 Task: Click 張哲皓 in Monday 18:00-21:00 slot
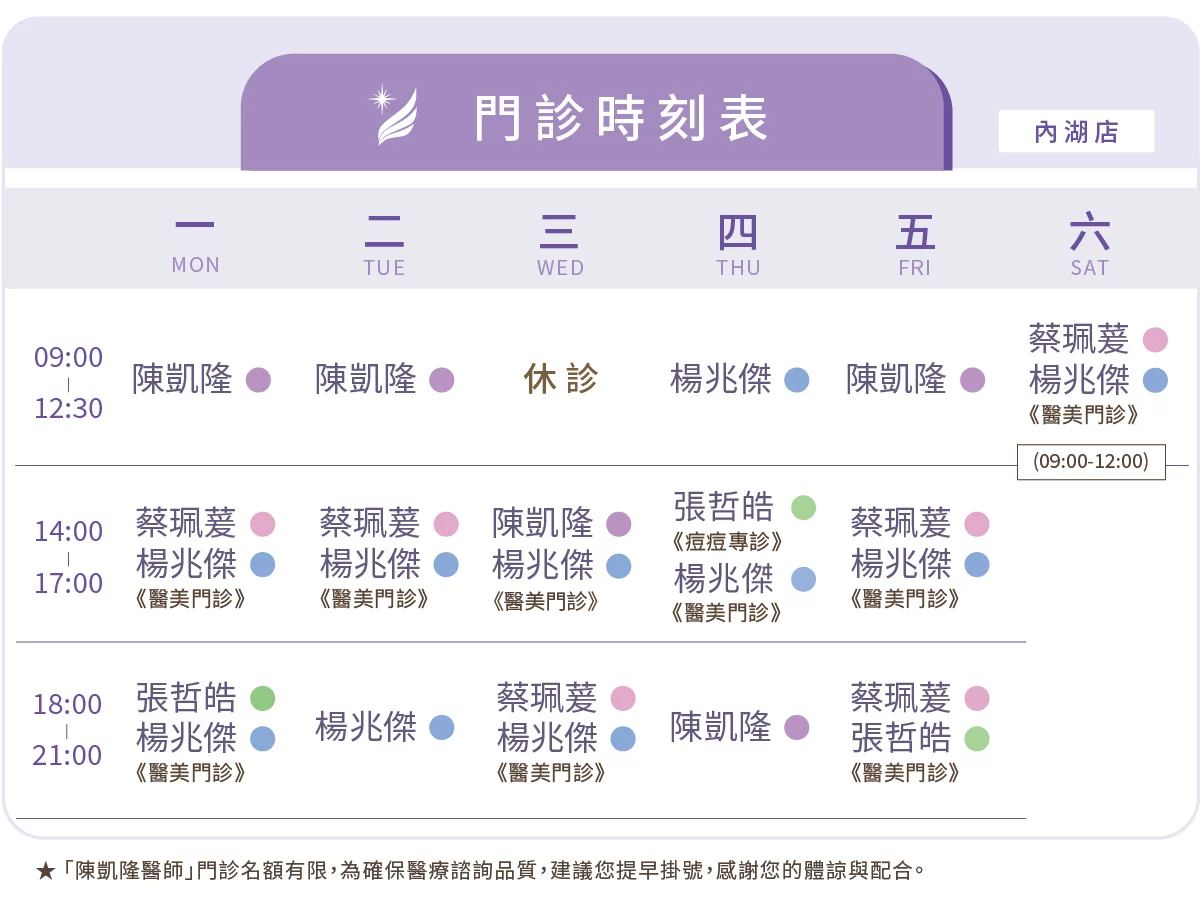click(x=186, y=697)
